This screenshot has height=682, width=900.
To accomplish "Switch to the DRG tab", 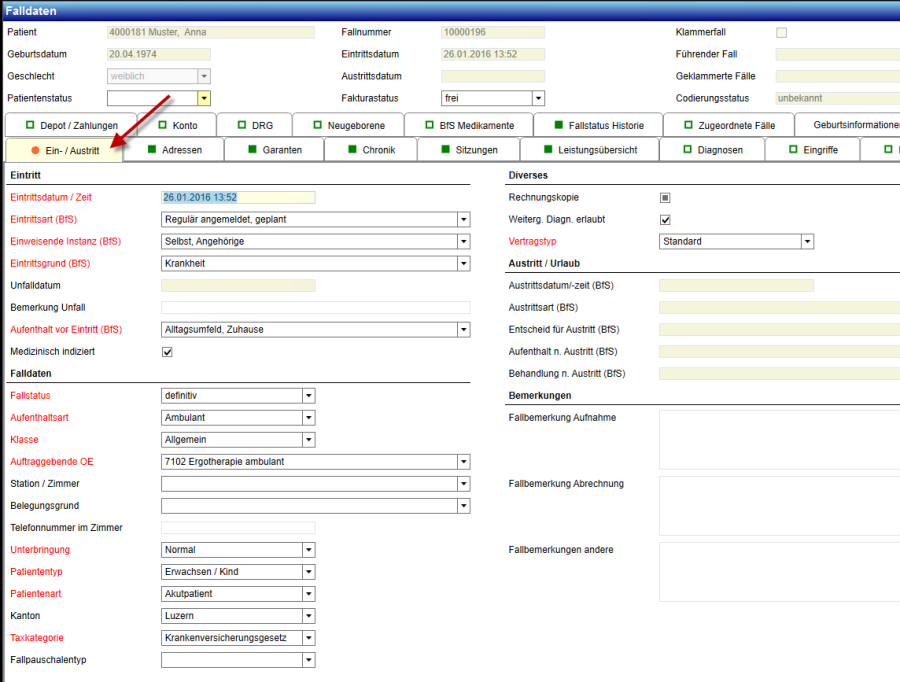I will [x=254, y=125].
